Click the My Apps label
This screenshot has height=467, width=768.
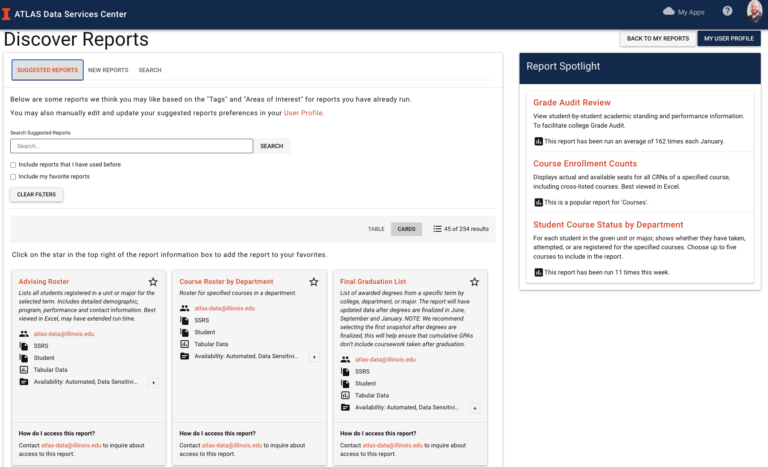click(x=691, y=12)
